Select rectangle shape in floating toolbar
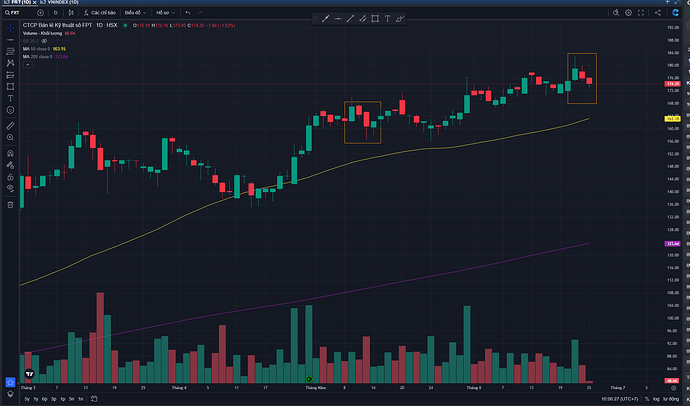Viewport: 690px width, 406px height. [x=375, y=18]
